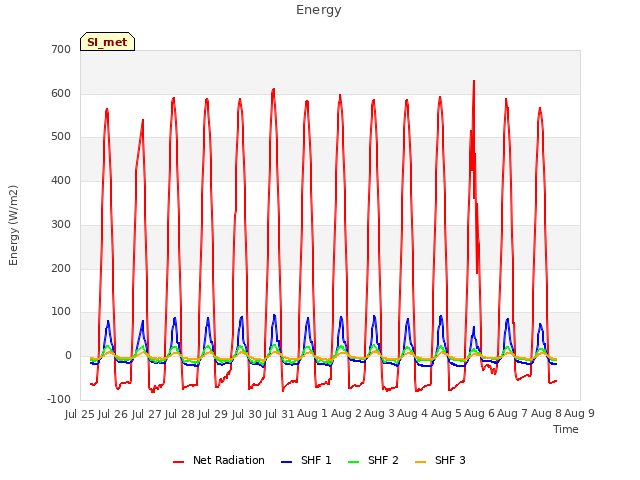640x480 pixels.
Task: Toggle SHF 2 series in legend
Action: pos(373,460)
